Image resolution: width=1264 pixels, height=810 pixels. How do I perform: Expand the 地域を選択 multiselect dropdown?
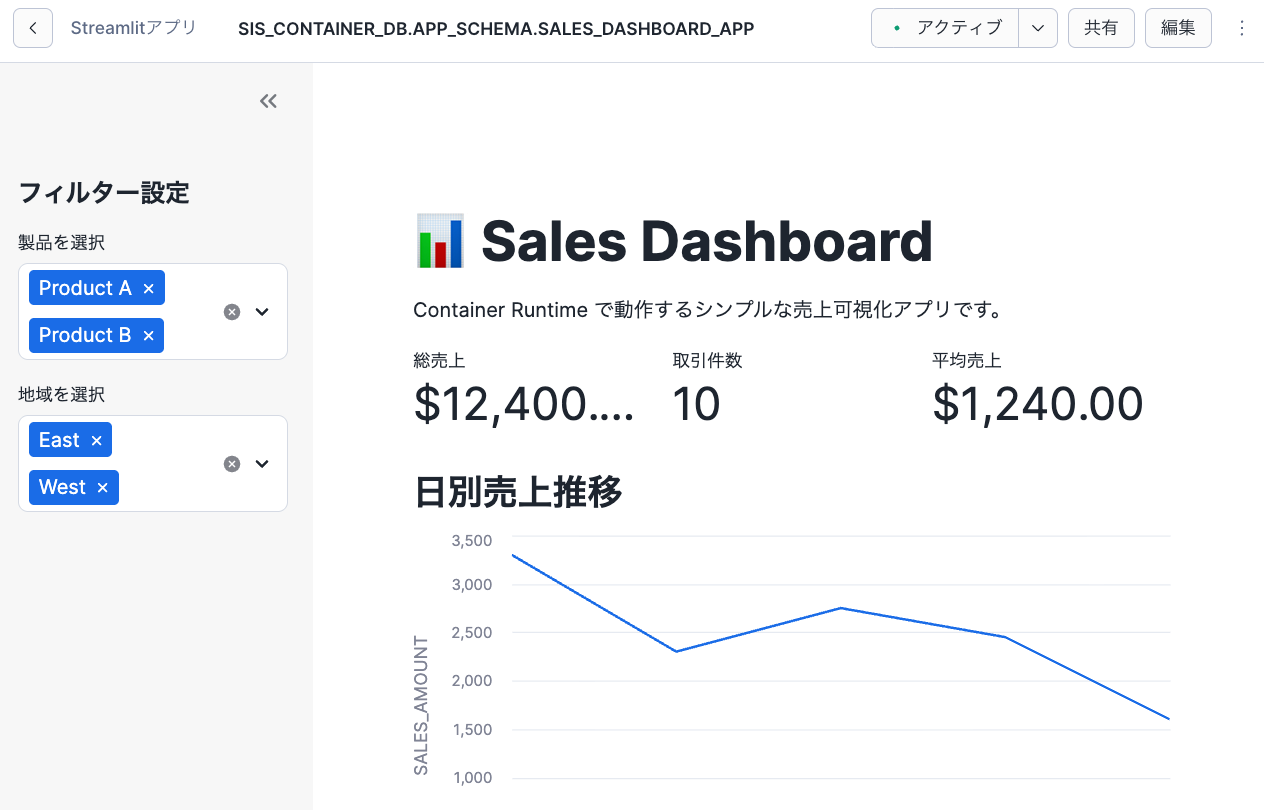(x=262, y=463)
